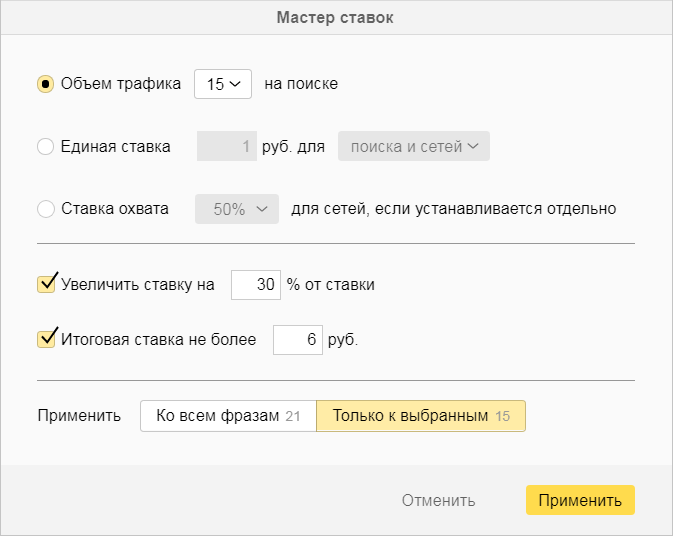Viewport: 673px width, 536px height.
Task: Open the 50% coverage bid dropdown
Action: pos(236,210)
